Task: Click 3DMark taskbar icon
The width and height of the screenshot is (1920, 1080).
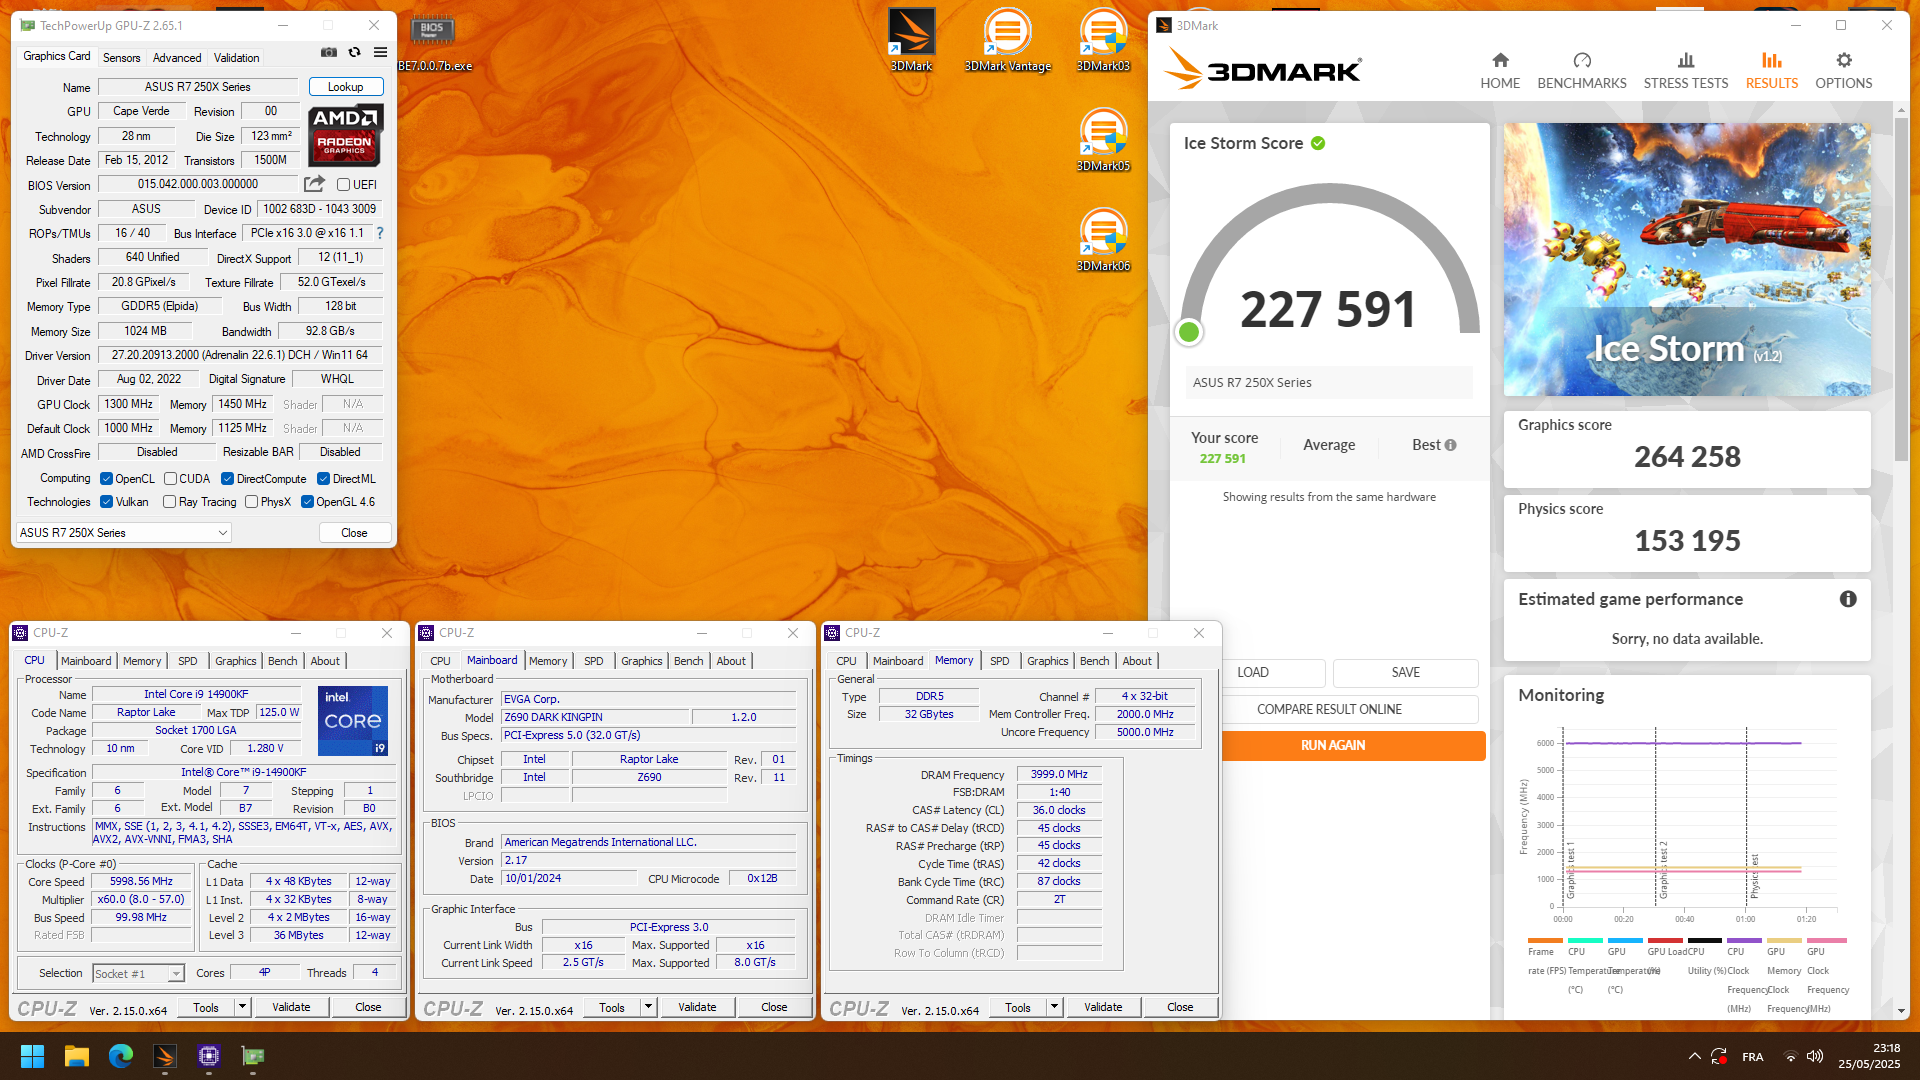Action: tap(165, 1056)
